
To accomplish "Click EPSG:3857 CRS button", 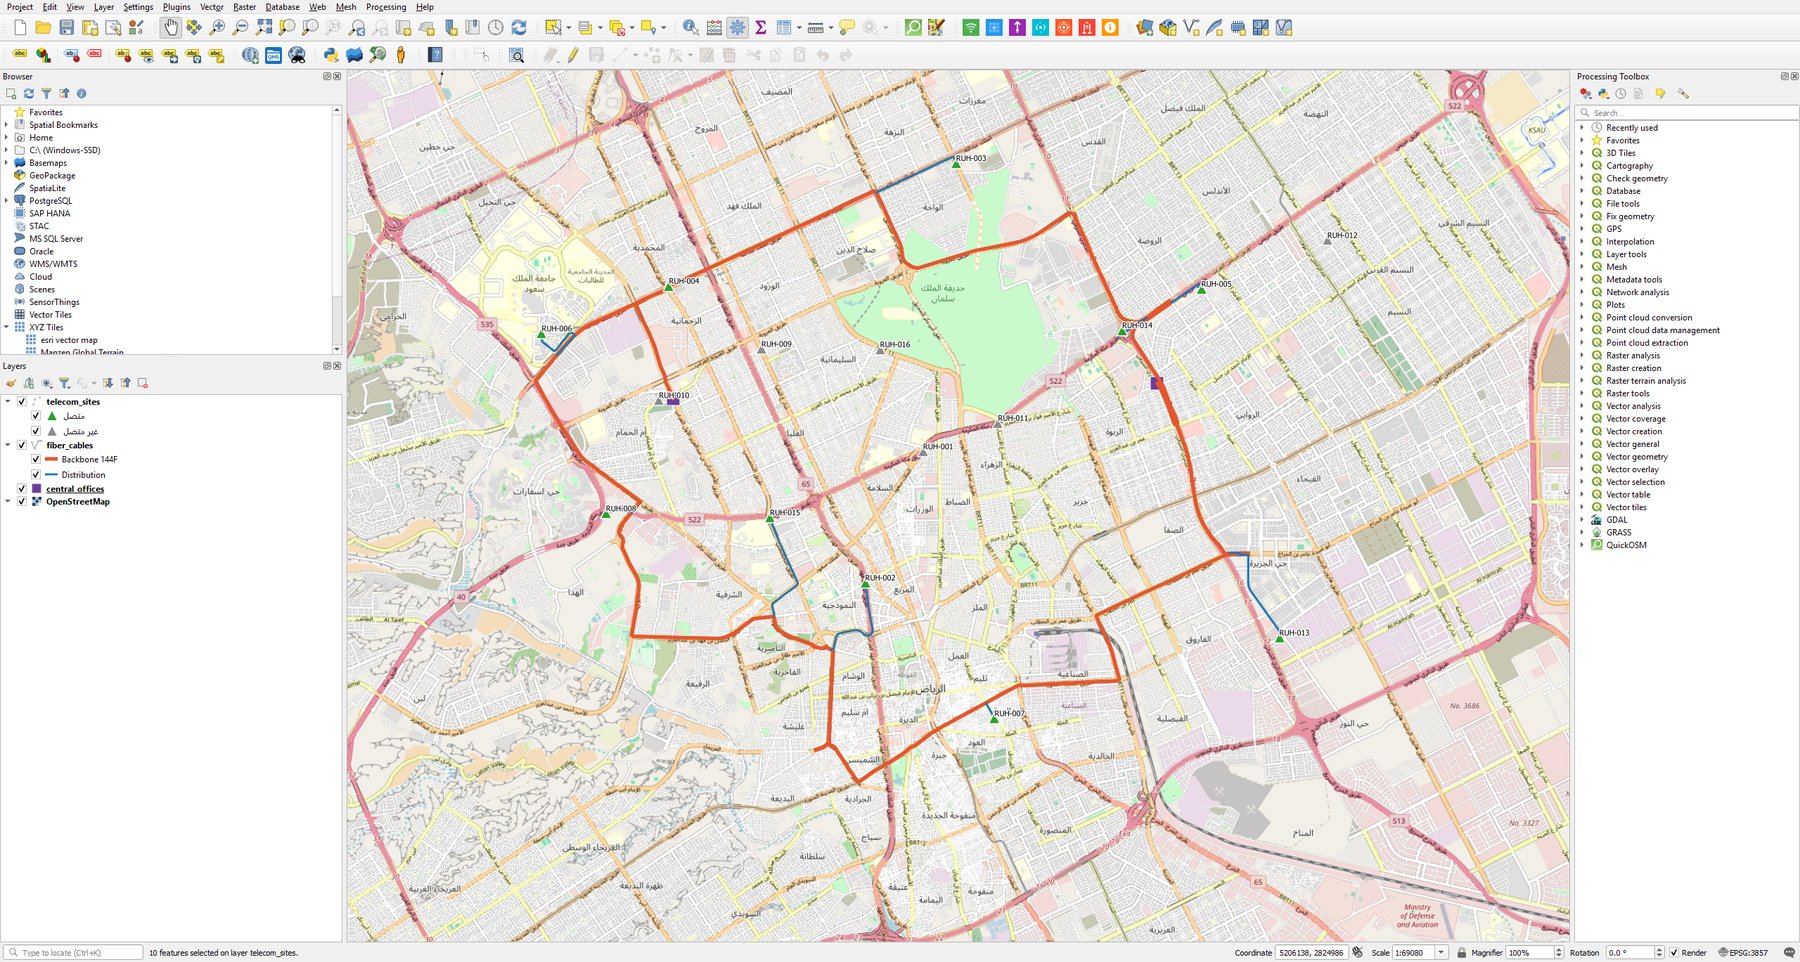I will click(x=1743, y=953).
